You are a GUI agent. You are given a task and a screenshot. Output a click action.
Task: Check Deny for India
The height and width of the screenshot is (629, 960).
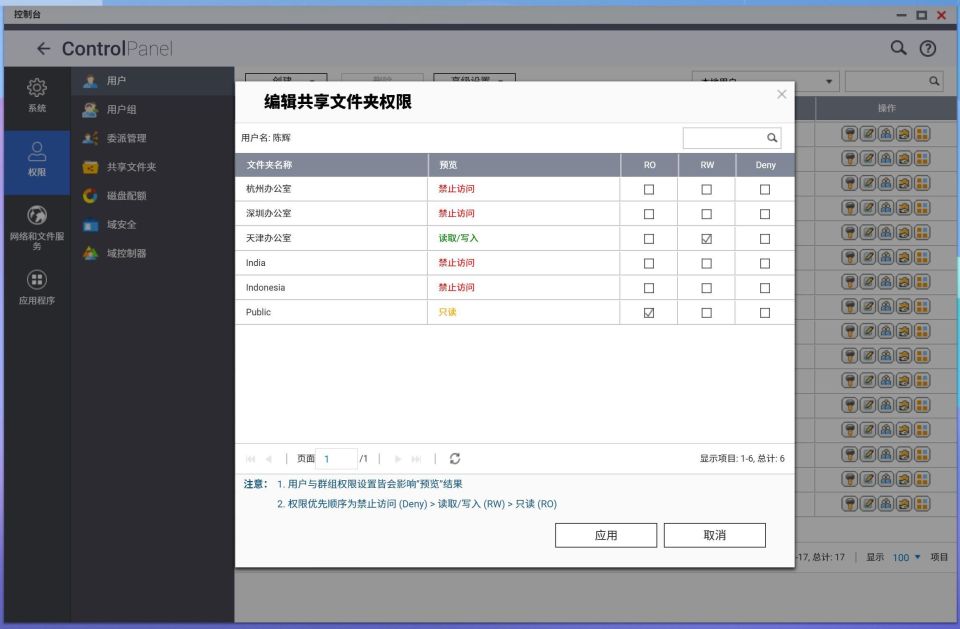(x=765, y=263)
